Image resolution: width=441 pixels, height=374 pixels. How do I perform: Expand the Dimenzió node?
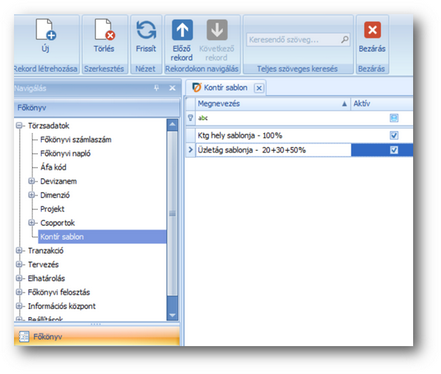[x=32, y=195]
